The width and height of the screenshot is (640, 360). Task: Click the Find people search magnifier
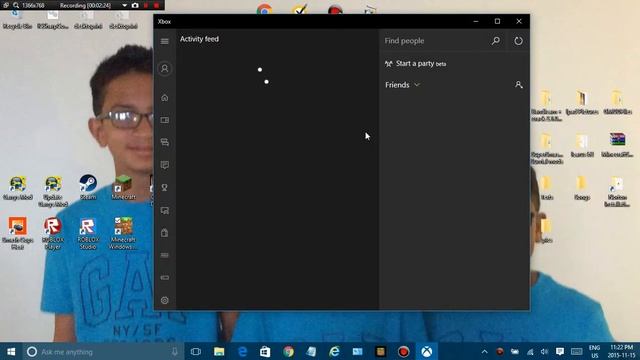pyautogui.click(x=496, y=41)
